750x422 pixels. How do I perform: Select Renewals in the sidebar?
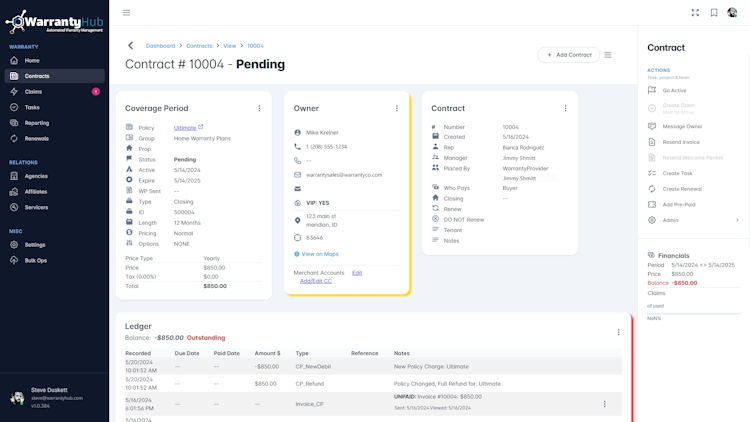(x=37, y=139)
